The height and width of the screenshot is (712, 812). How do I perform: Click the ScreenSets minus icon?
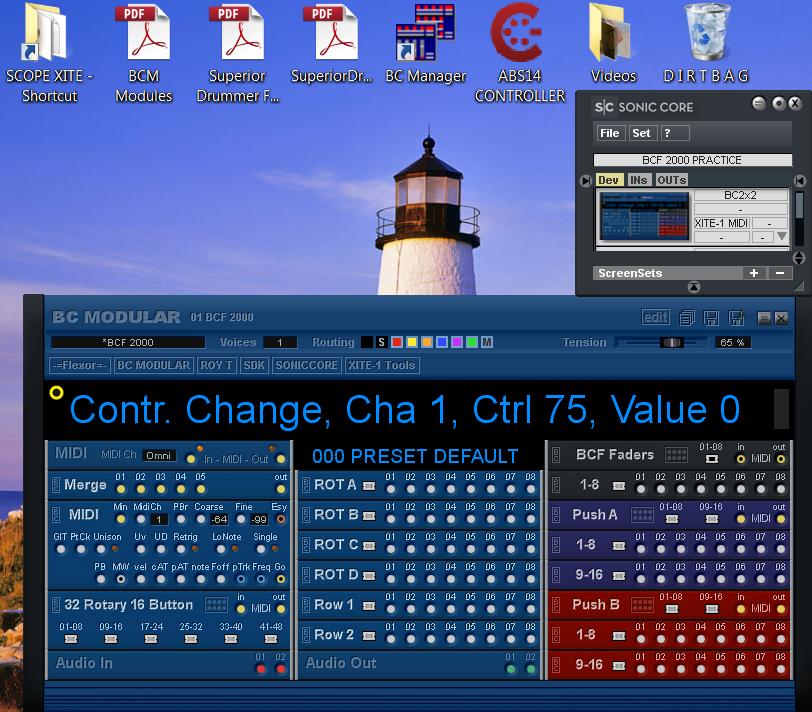click(x=779, y=273)
